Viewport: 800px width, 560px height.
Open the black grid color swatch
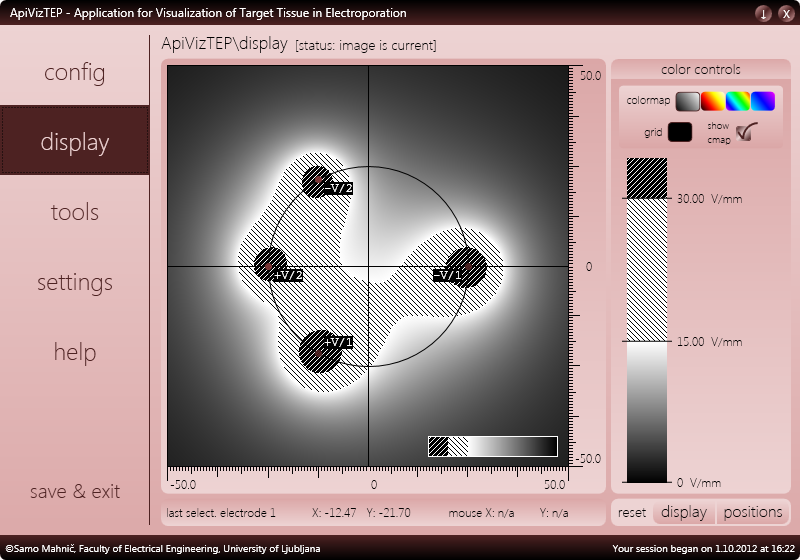pyautogui.click(x=680, y=132)
